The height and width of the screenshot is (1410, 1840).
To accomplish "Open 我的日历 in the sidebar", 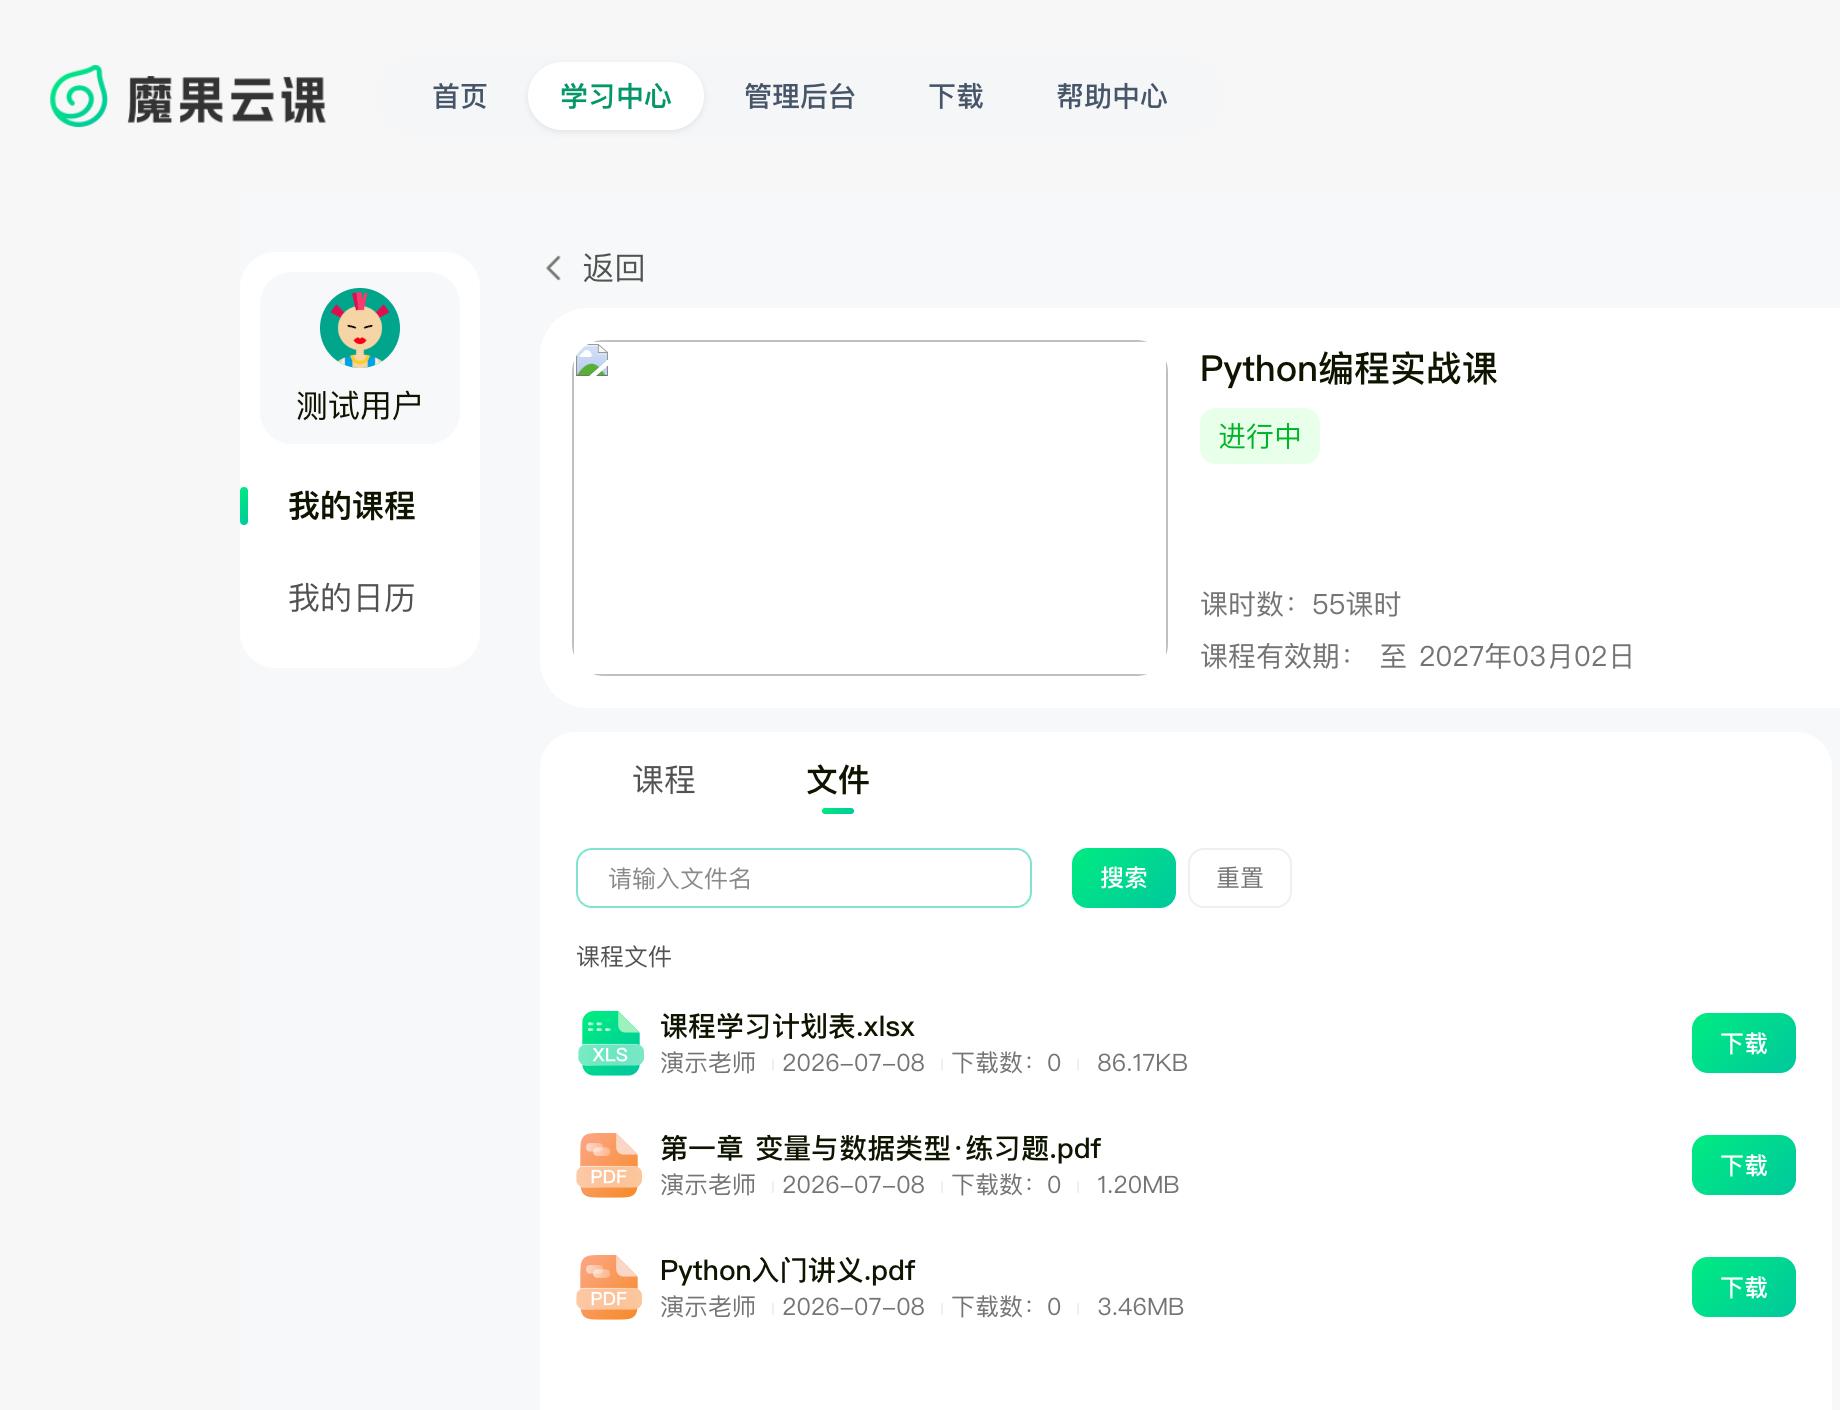I will 352,598.
